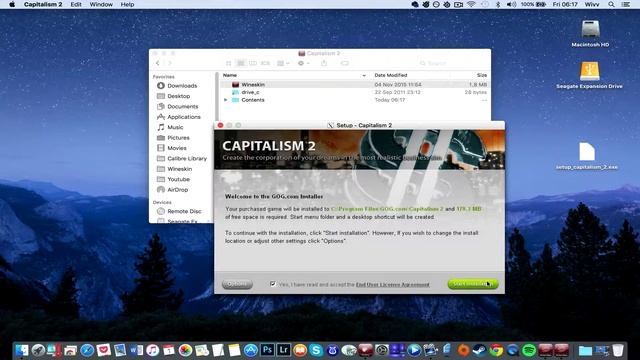Launch Spotify from the Dock
Viewport: 640px width, 360px height.
click(529, 350)
